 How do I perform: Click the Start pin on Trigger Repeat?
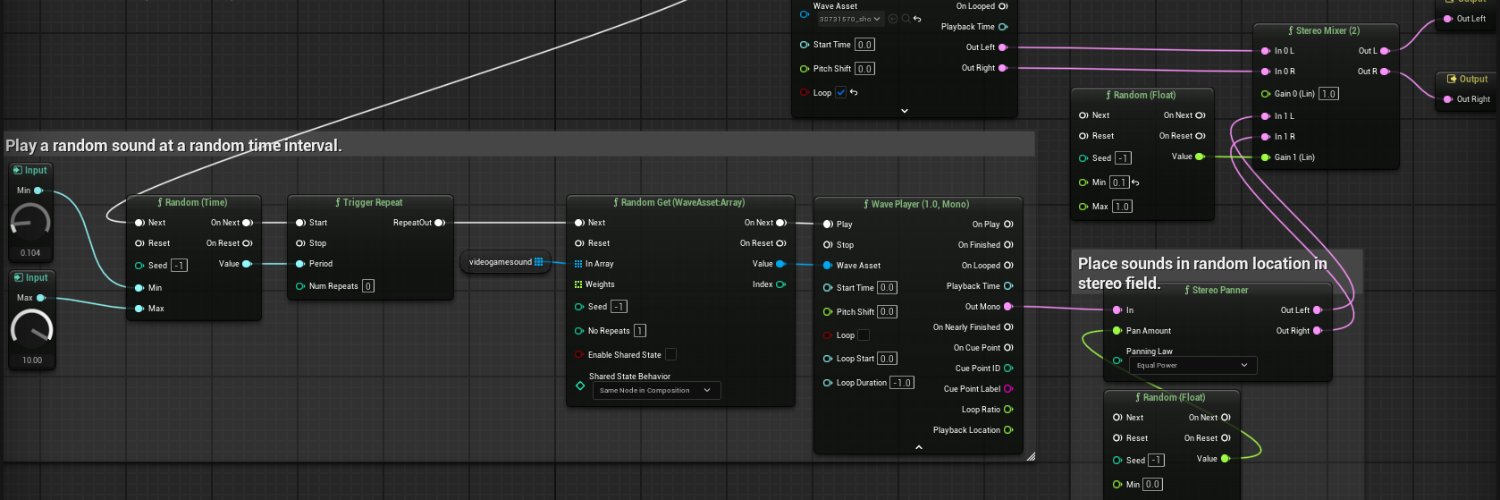coord(300,222)
